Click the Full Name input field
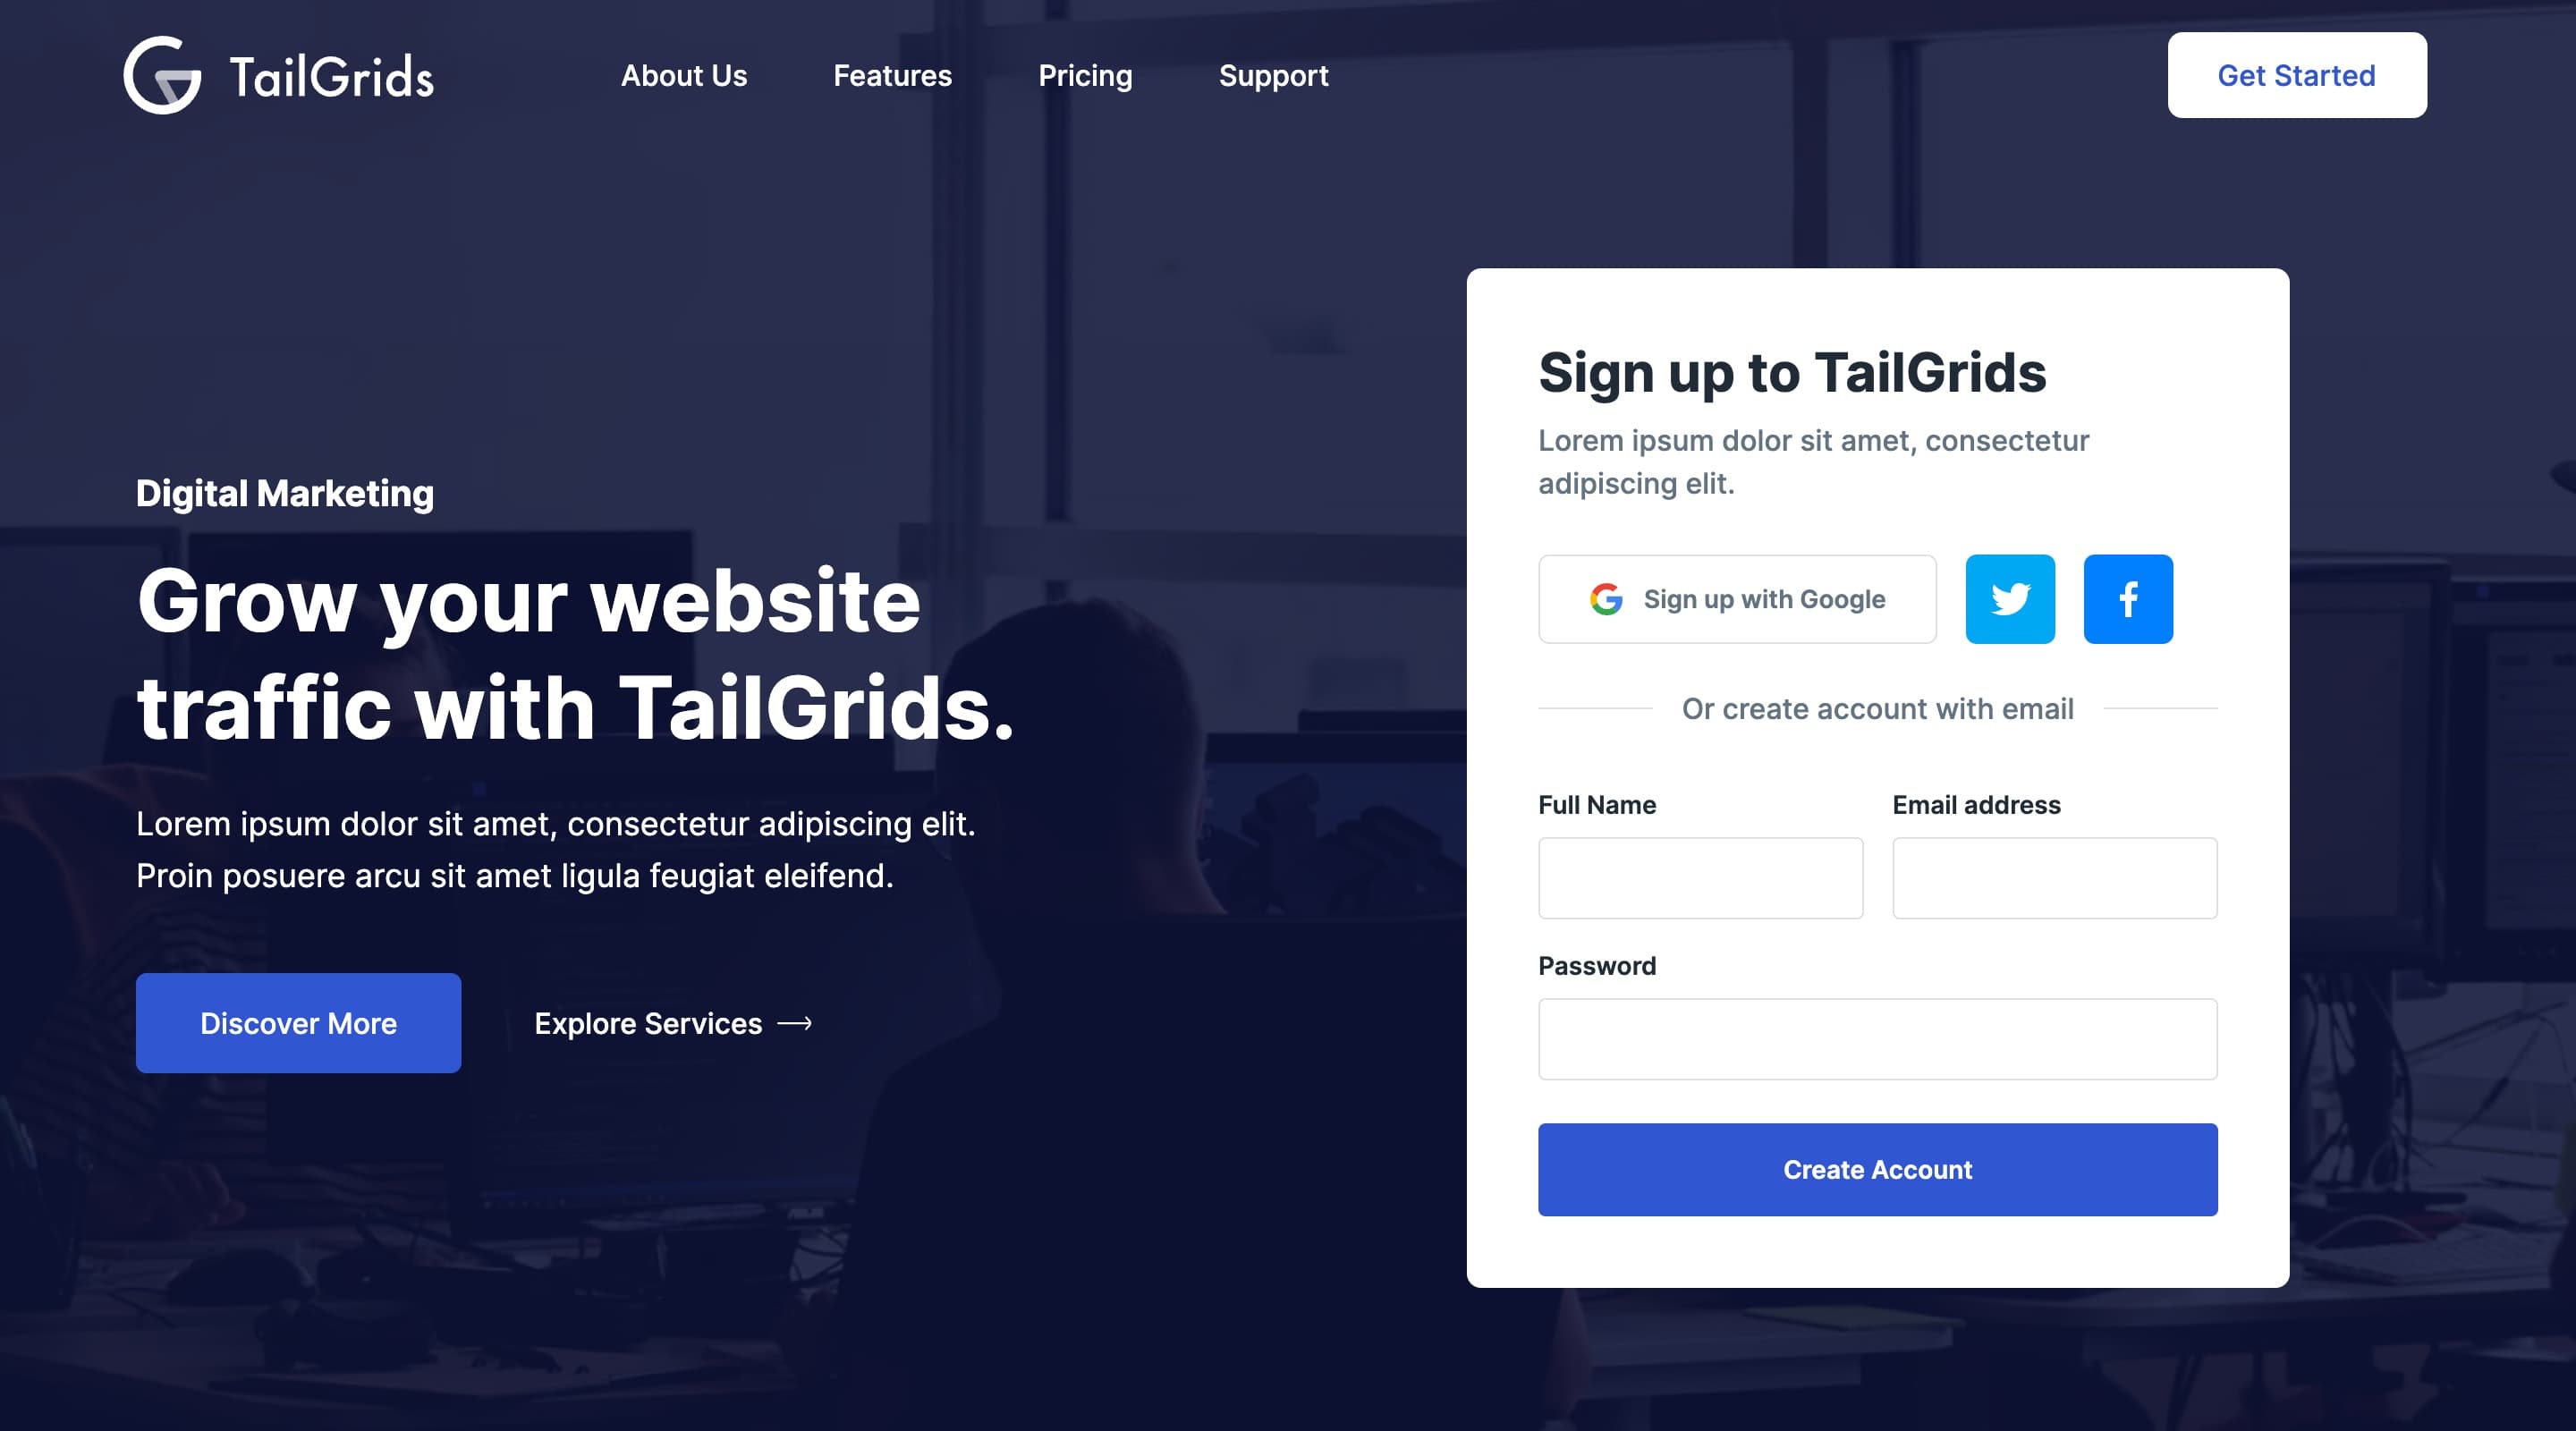The width and height of the screenshot is (2576, 1431). pos(1700,876)
